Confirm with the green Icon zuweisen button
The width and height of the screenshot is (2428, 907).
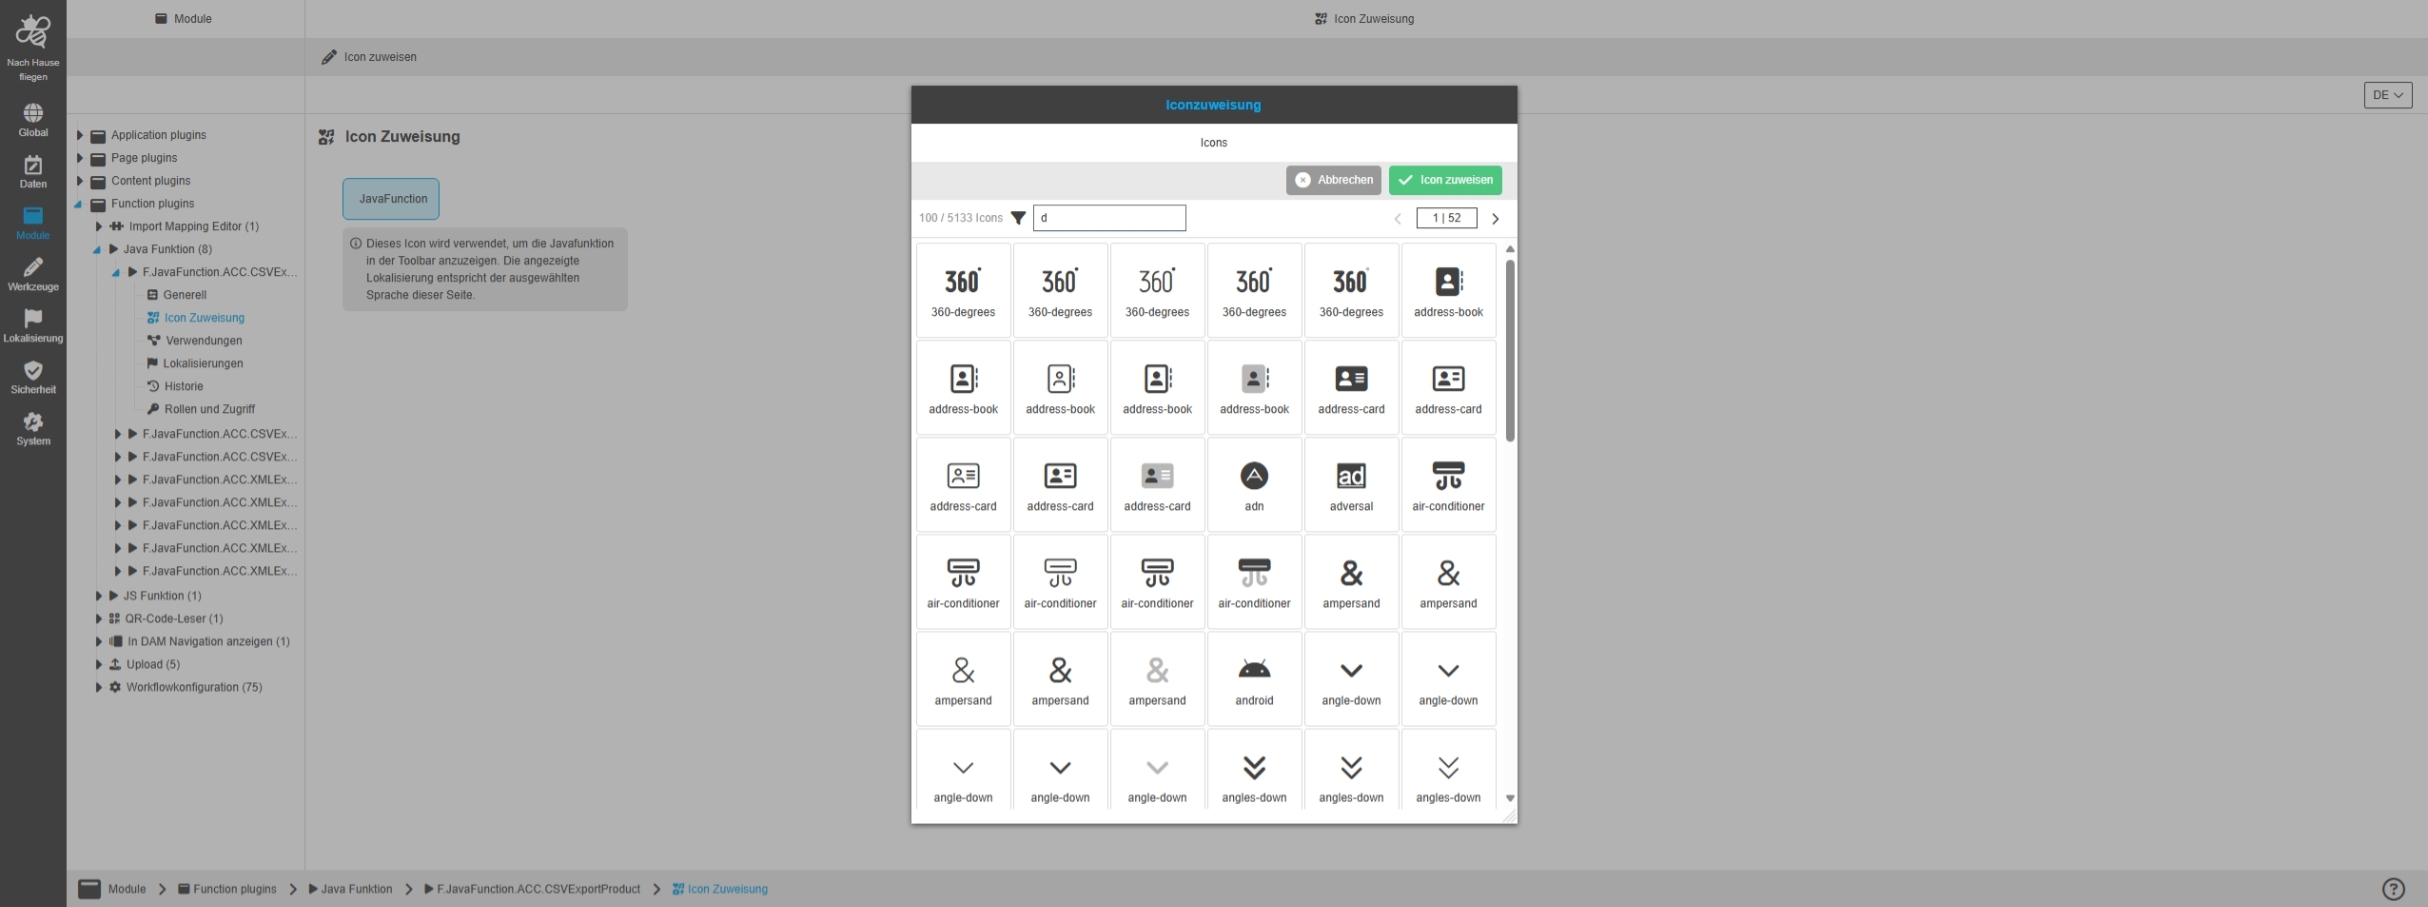point(1445,180)
